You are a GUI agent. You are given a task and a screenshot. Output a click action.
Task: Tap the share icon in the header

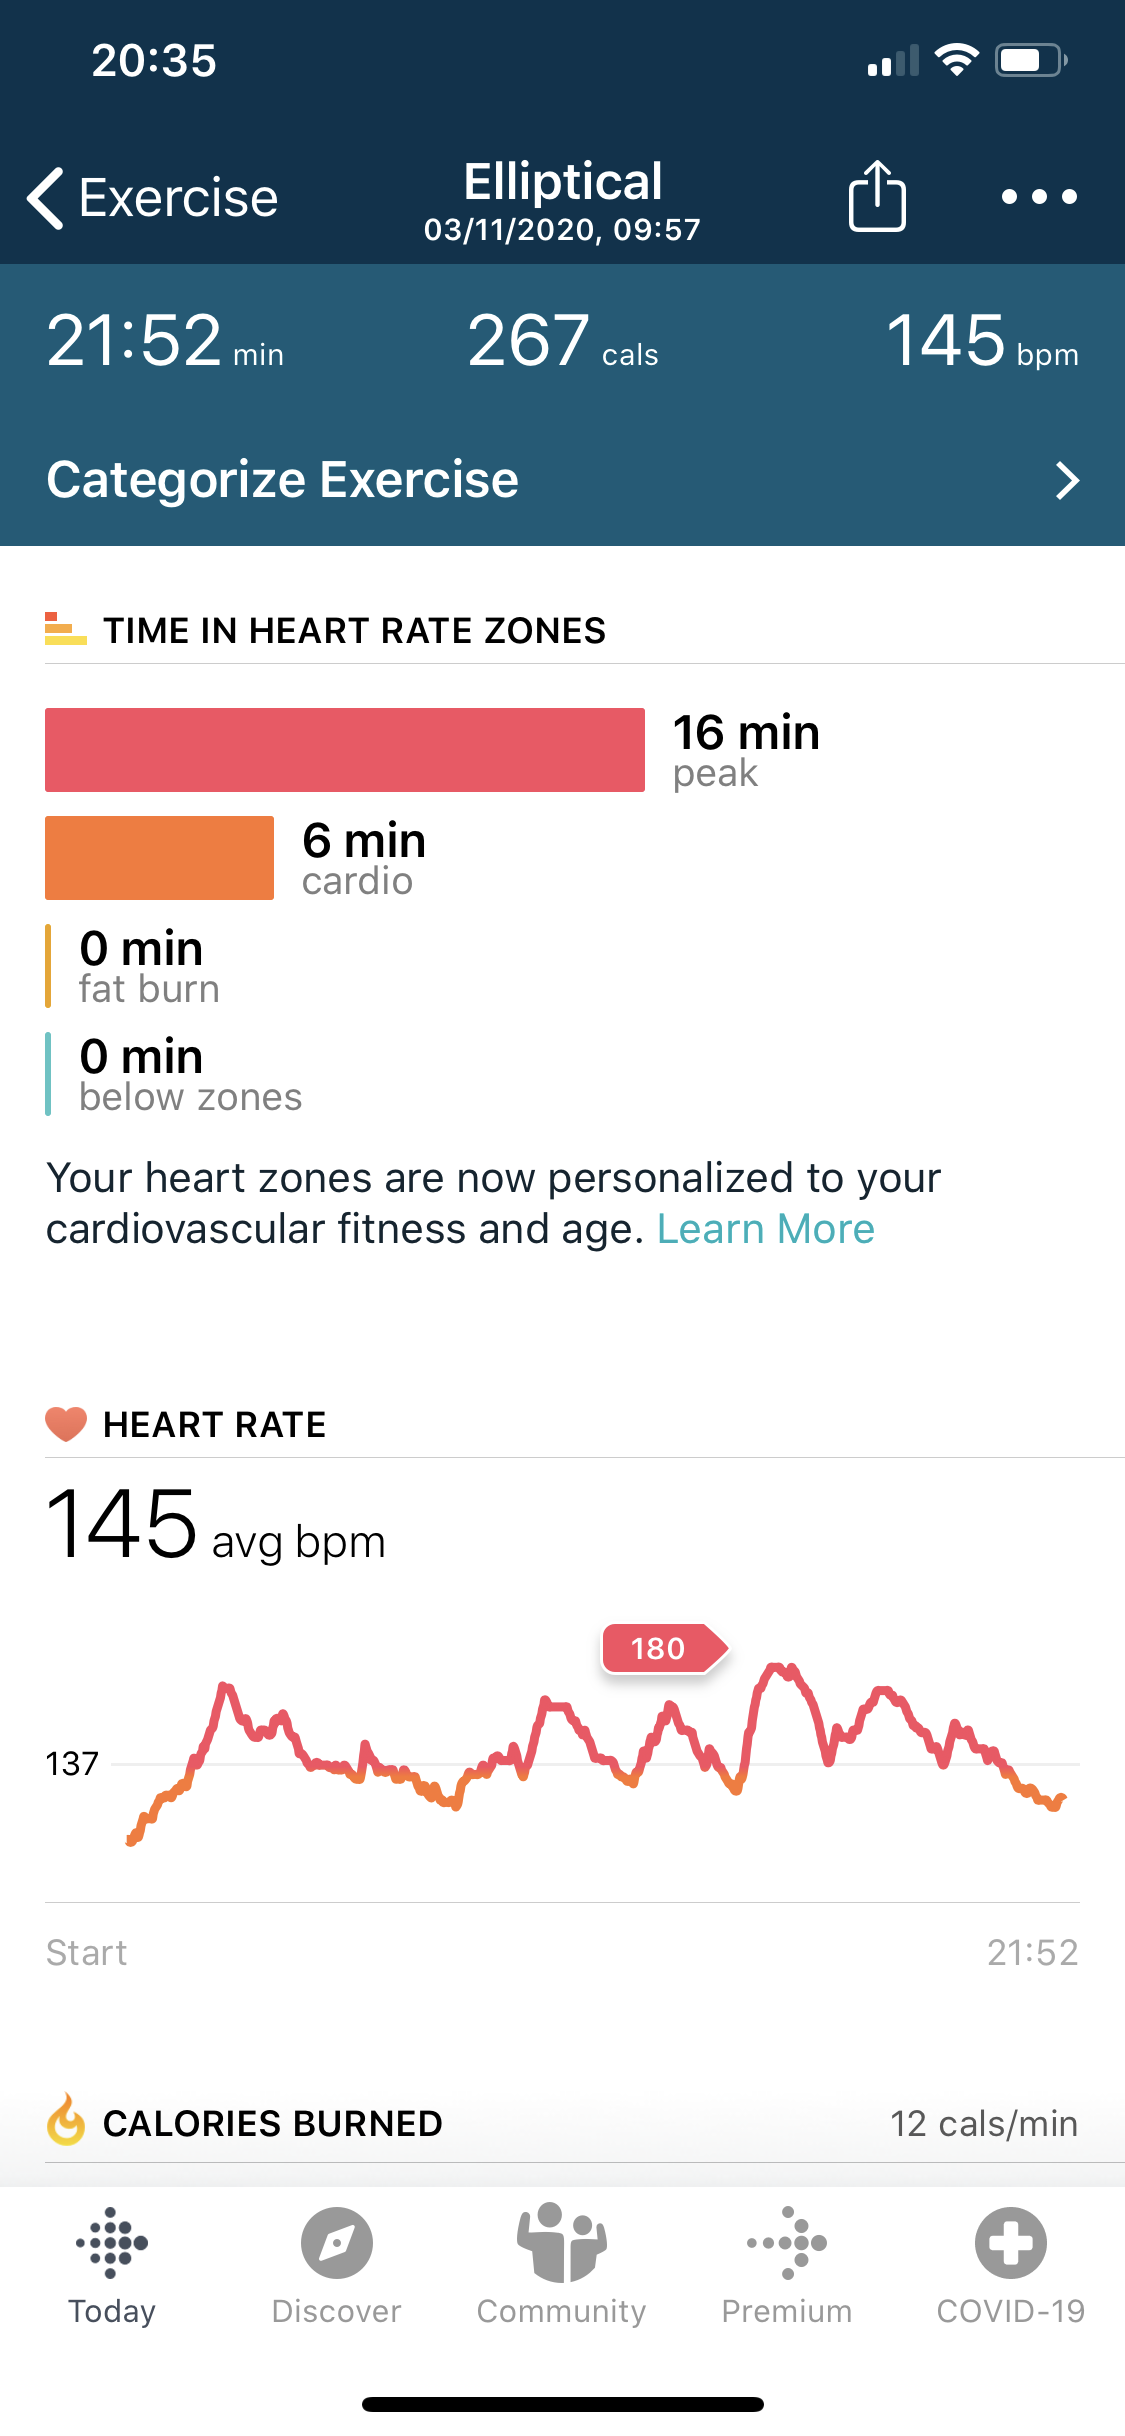877,197
